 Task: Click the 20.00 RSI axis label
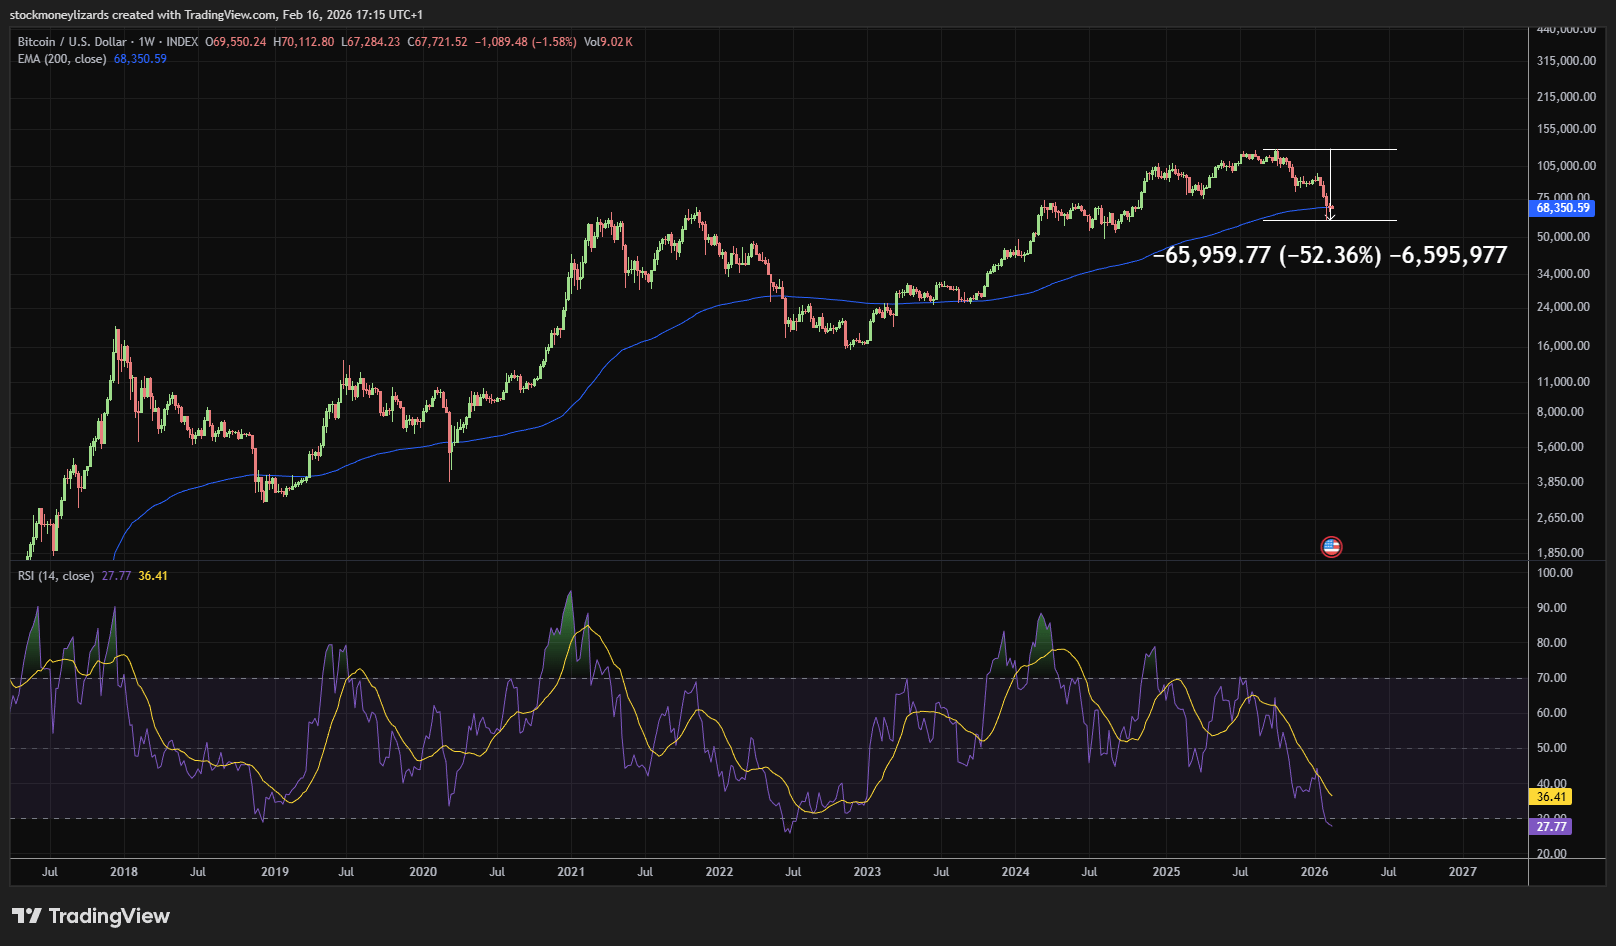pyautogui.click(x=1552, y=854)
